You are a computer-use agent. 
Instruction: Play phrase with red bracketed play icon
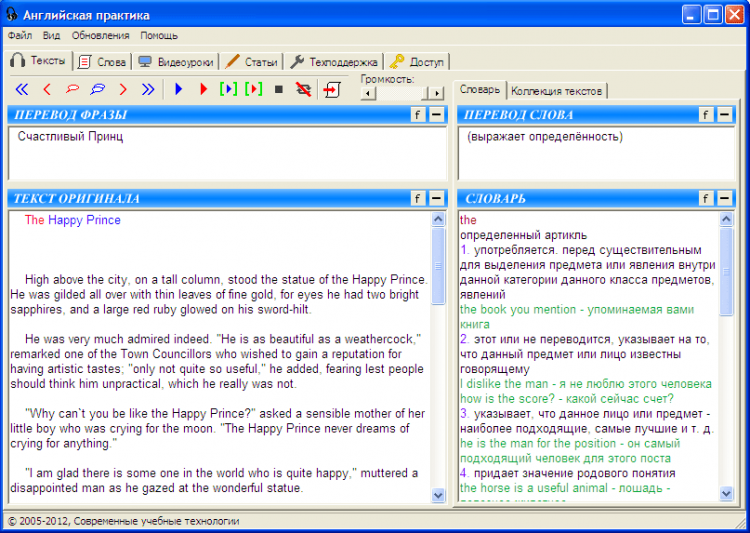(x=254, y=89)
